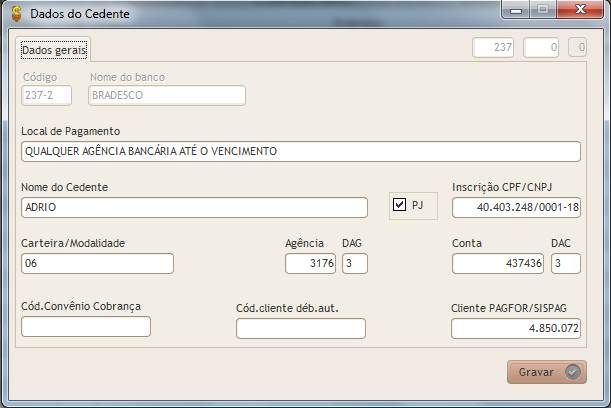The height and width of the screenshot is (408, 611).
Task: Click the Local de Pagamento field
Action: click(300, 151)
